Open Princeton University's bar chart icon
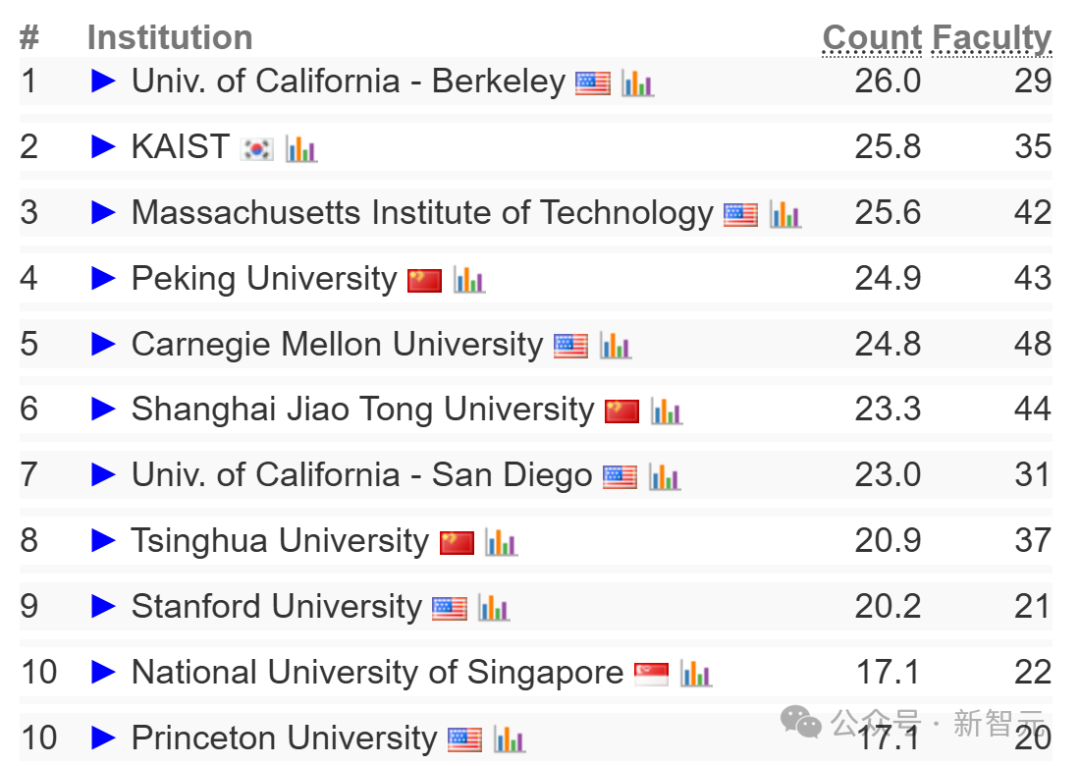 click(511, 738)
